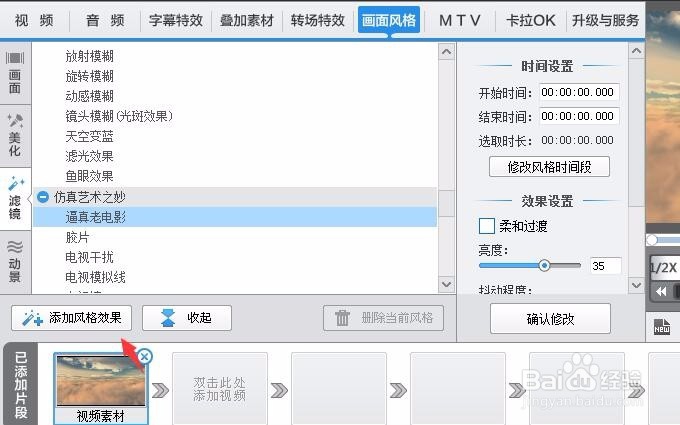Switch to 字幕特效 tab
This screenshot has width=680, height=425.
(x=176, y=20)
